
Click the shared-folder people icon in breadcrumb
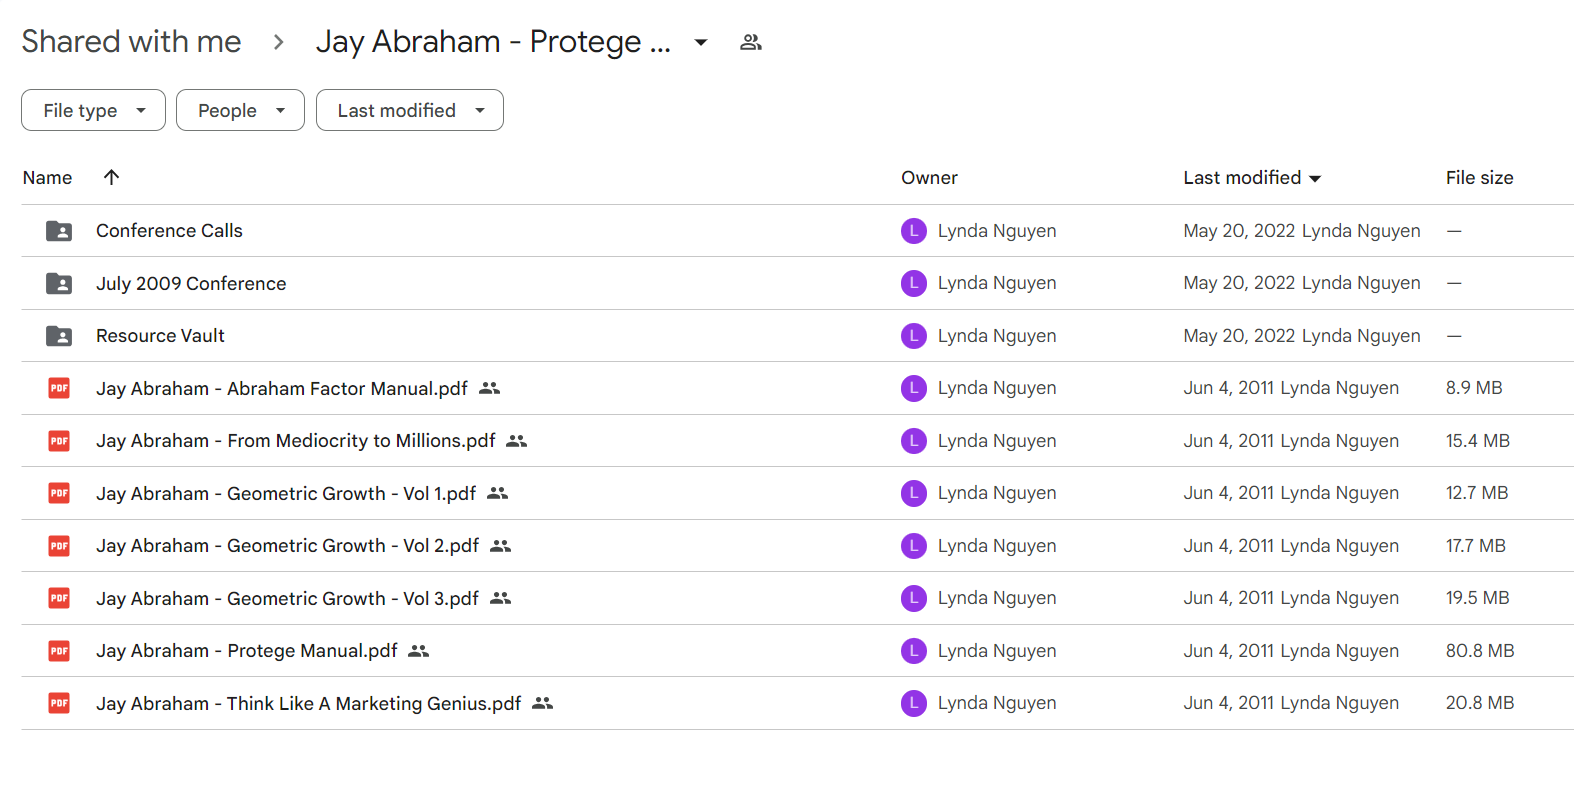751,42
